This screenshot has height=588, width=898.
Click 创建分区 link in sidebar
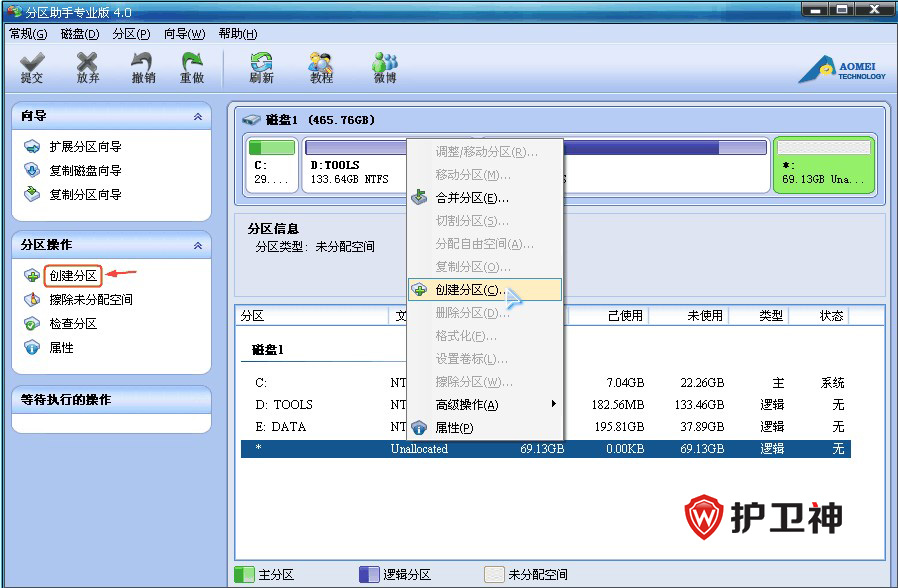click(73, 276)
